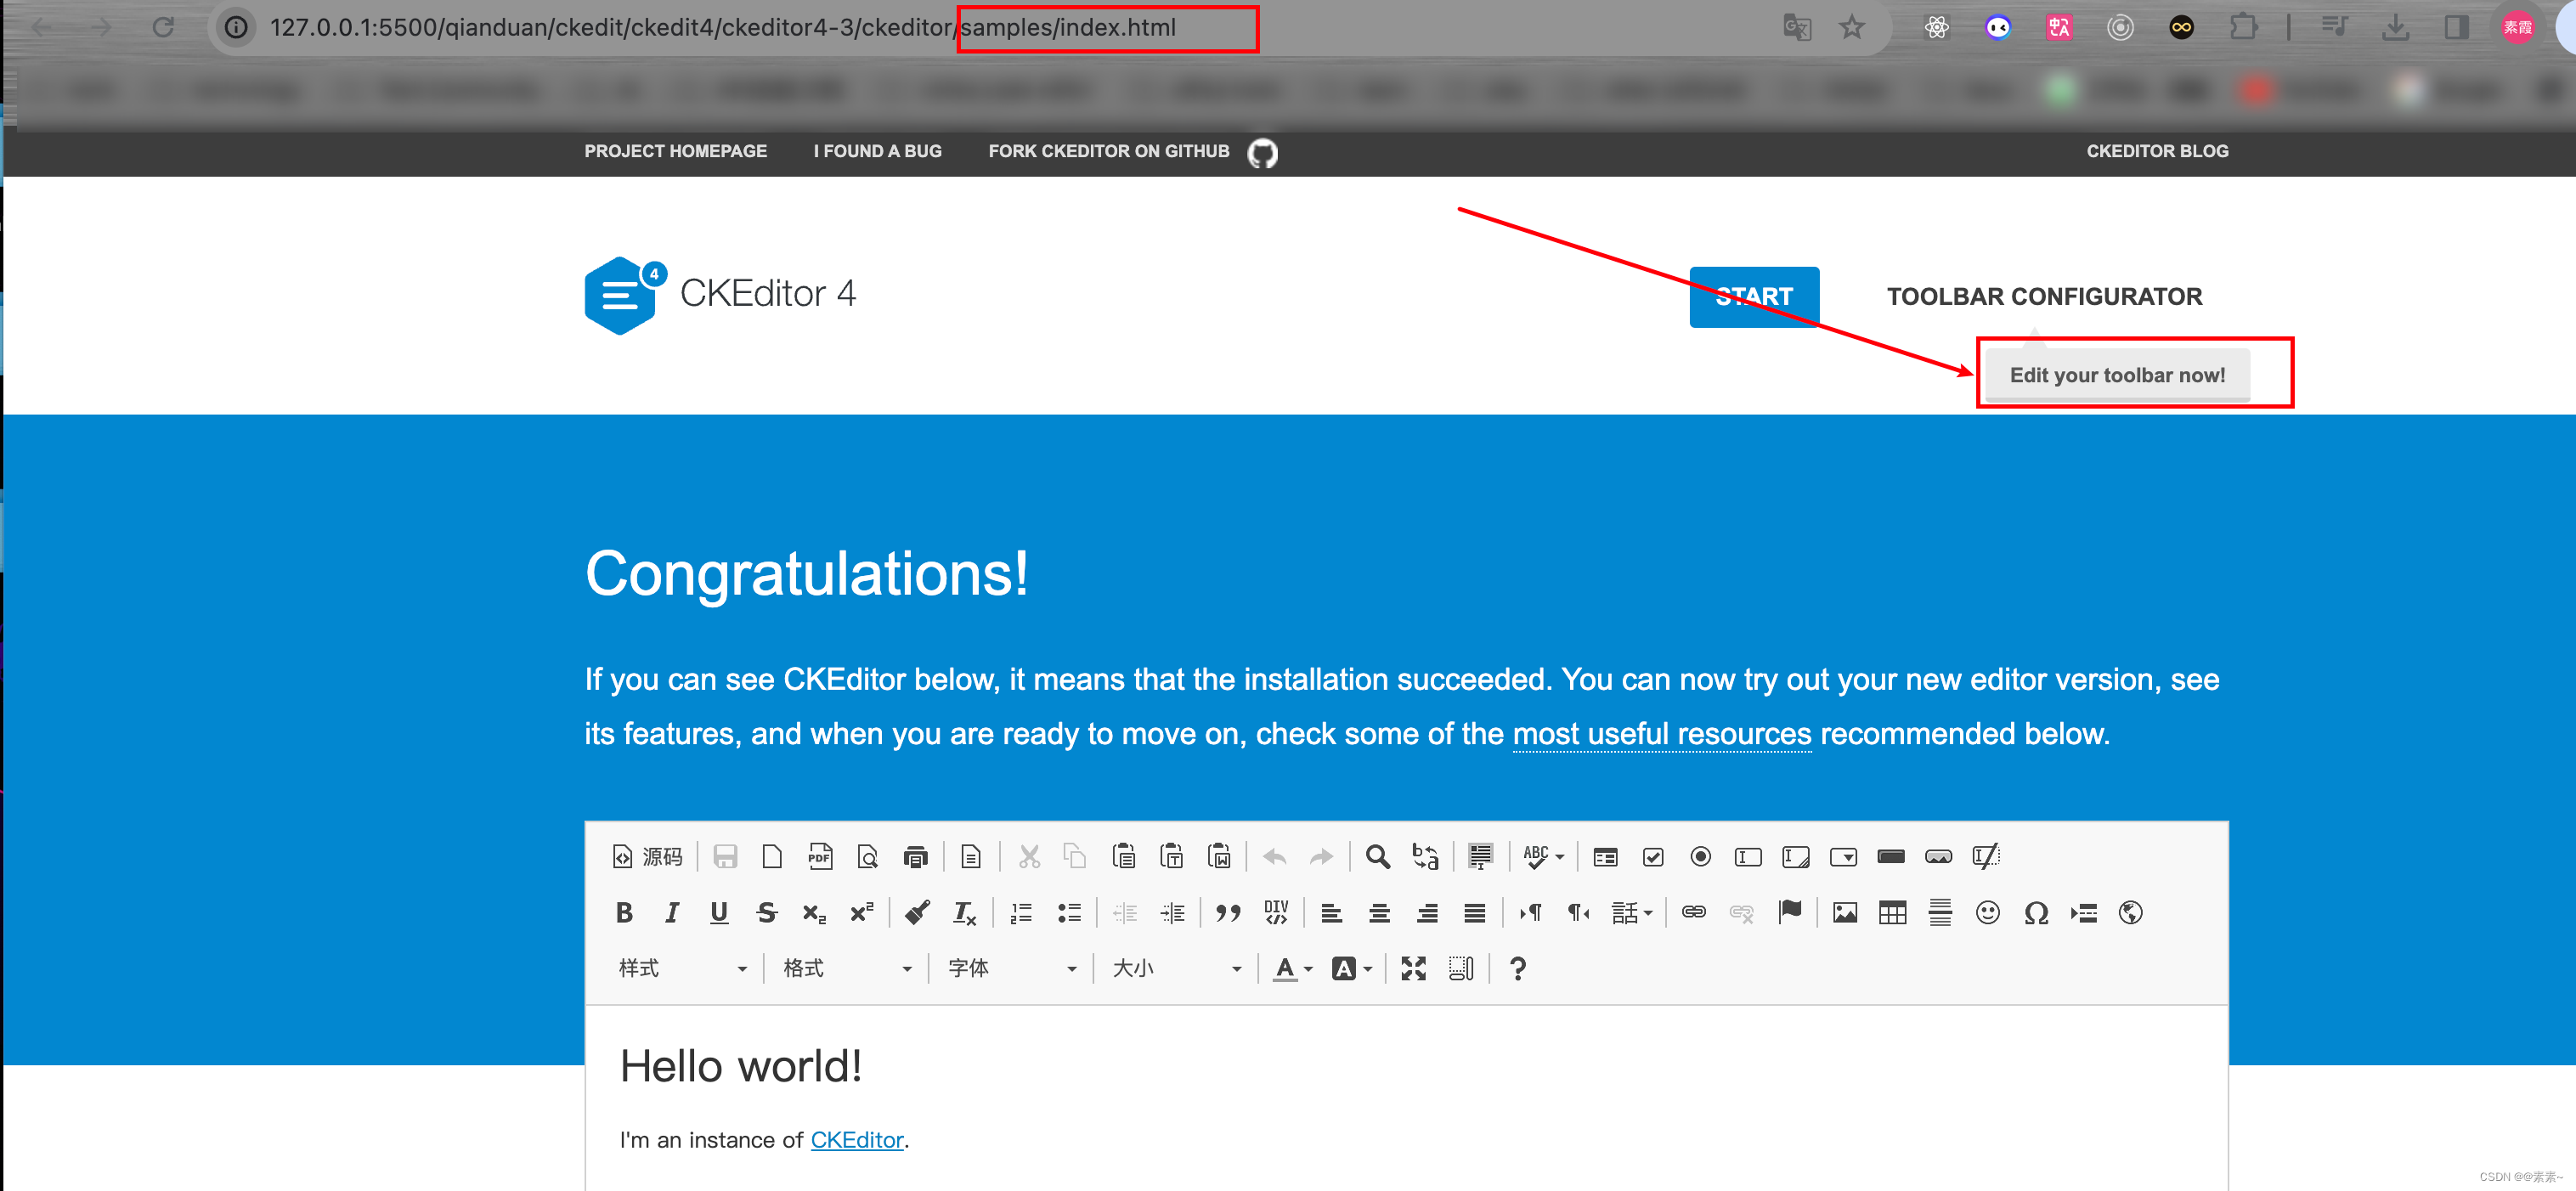This screenshot has width=2576, height=1191.
Task: Insert a Radio Button field icon
Action: click(x=1700, y=857)
